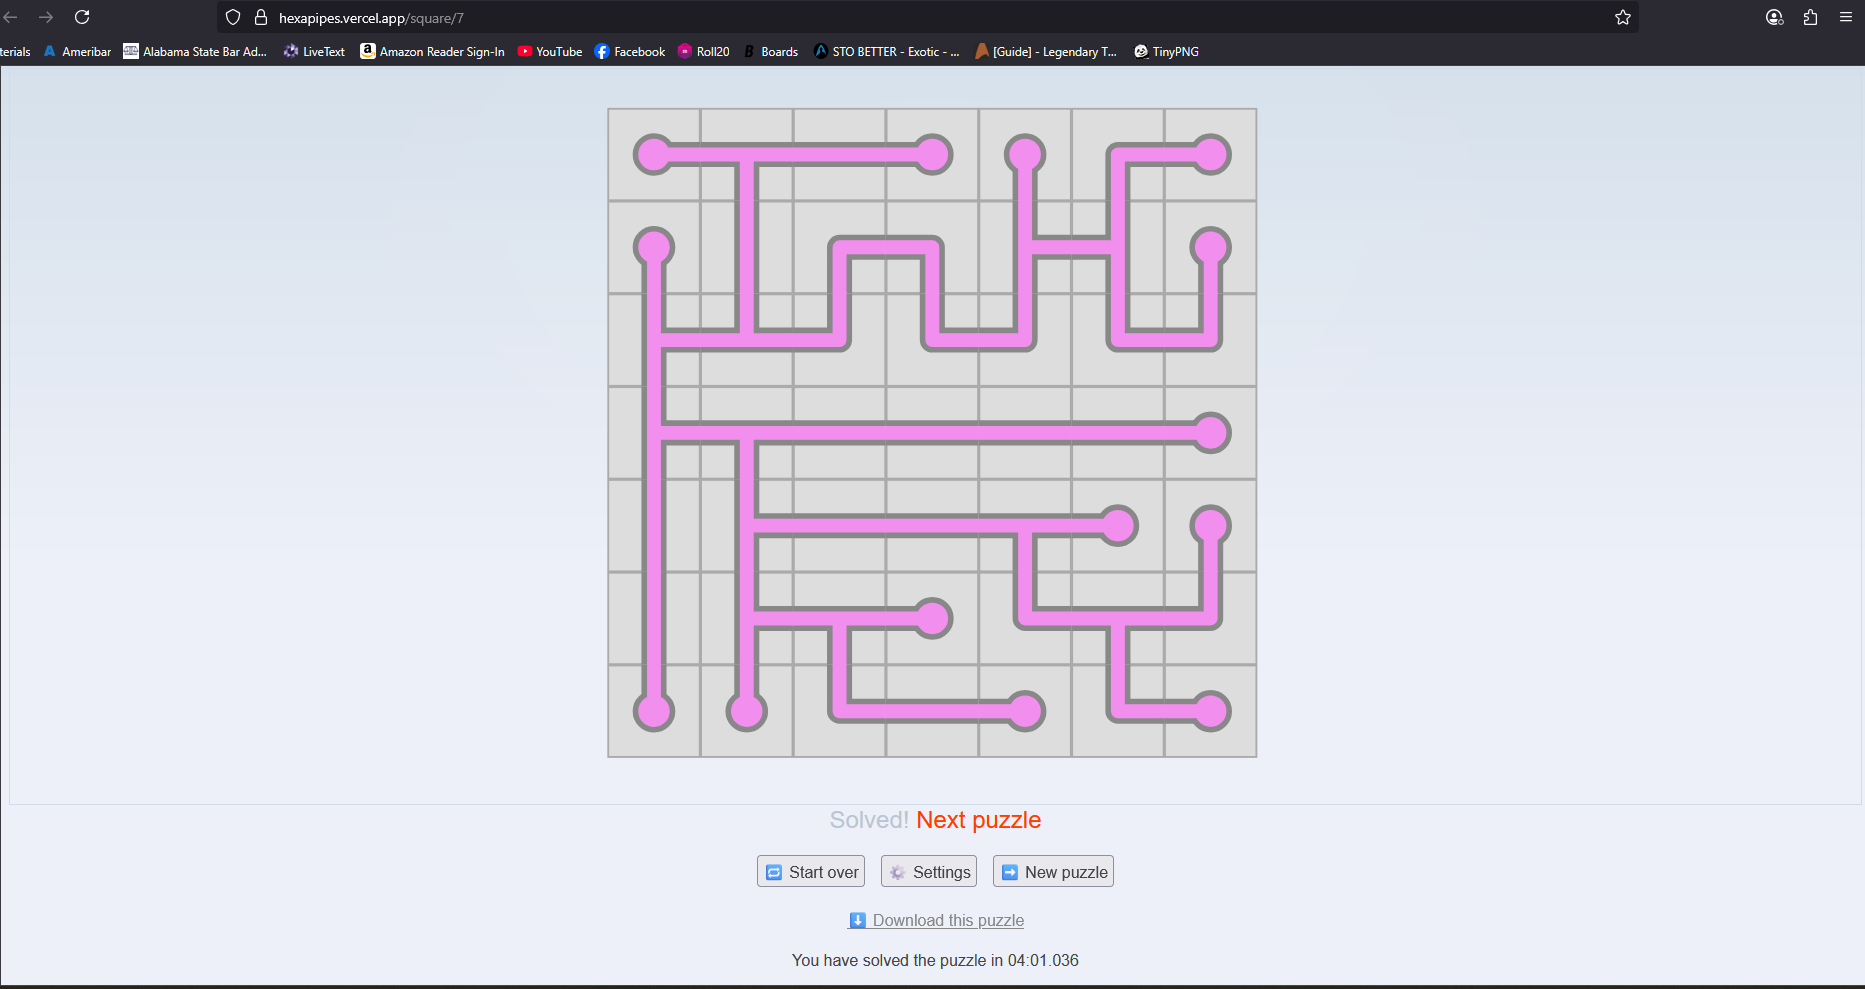Rotate the top-left pink endpoint tile
1865x989 pixels.
[x=654, y=155]
